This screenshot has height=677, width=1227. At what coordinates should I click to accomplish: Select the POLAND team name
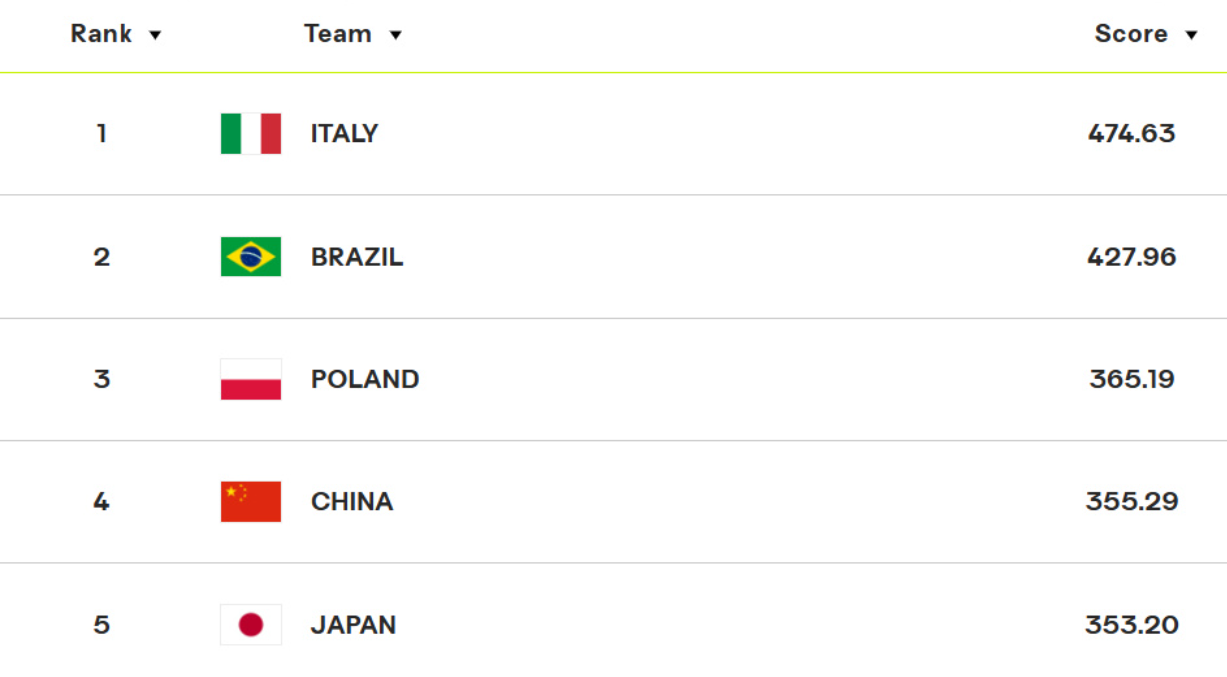(x=365, y=380)
